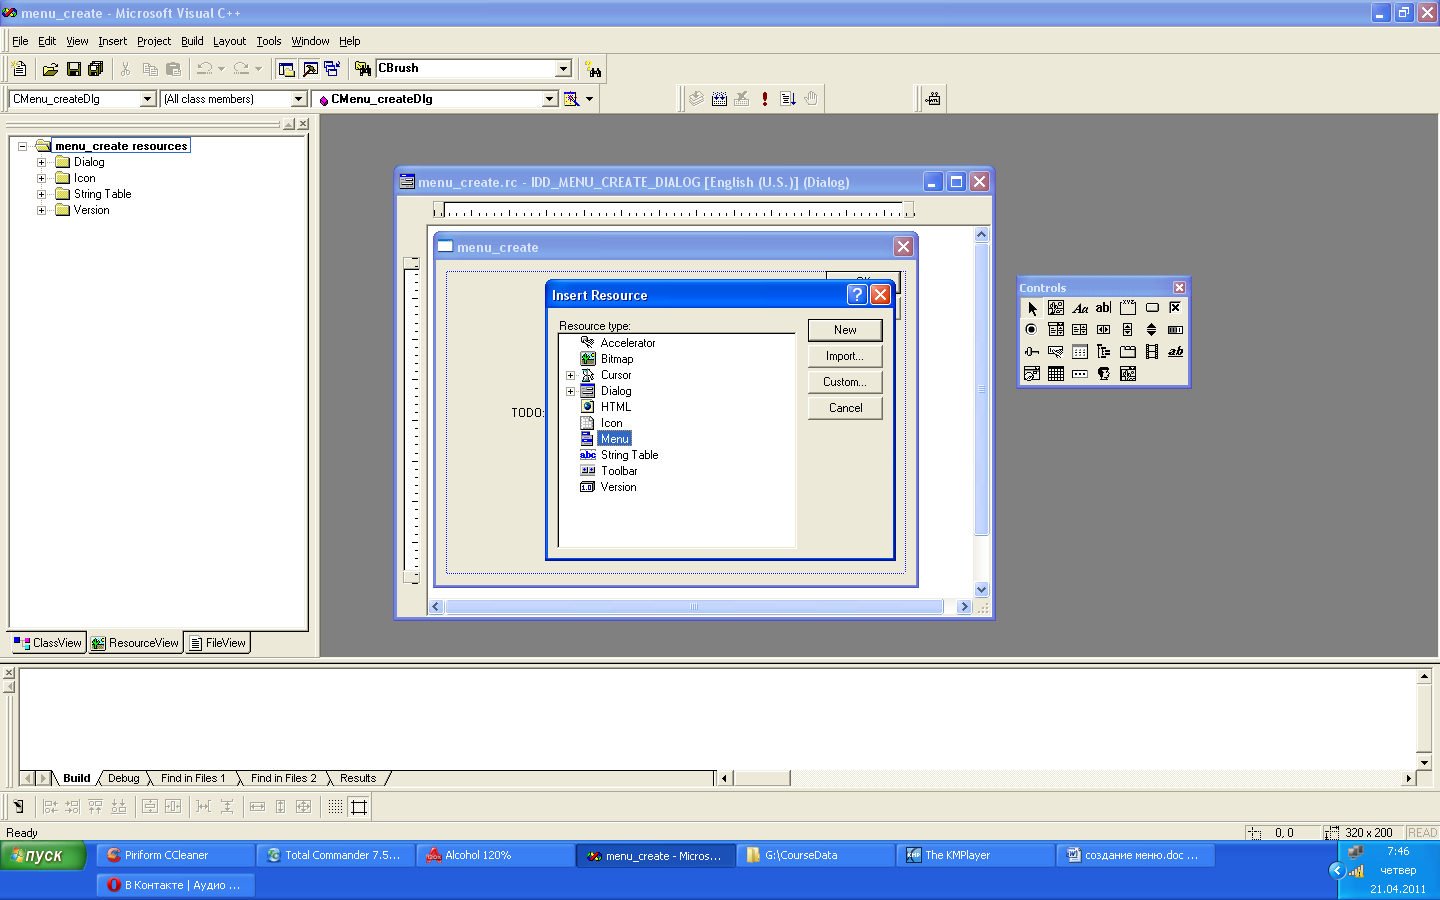Switch to the Debug output tab

[x=124, y=778]
